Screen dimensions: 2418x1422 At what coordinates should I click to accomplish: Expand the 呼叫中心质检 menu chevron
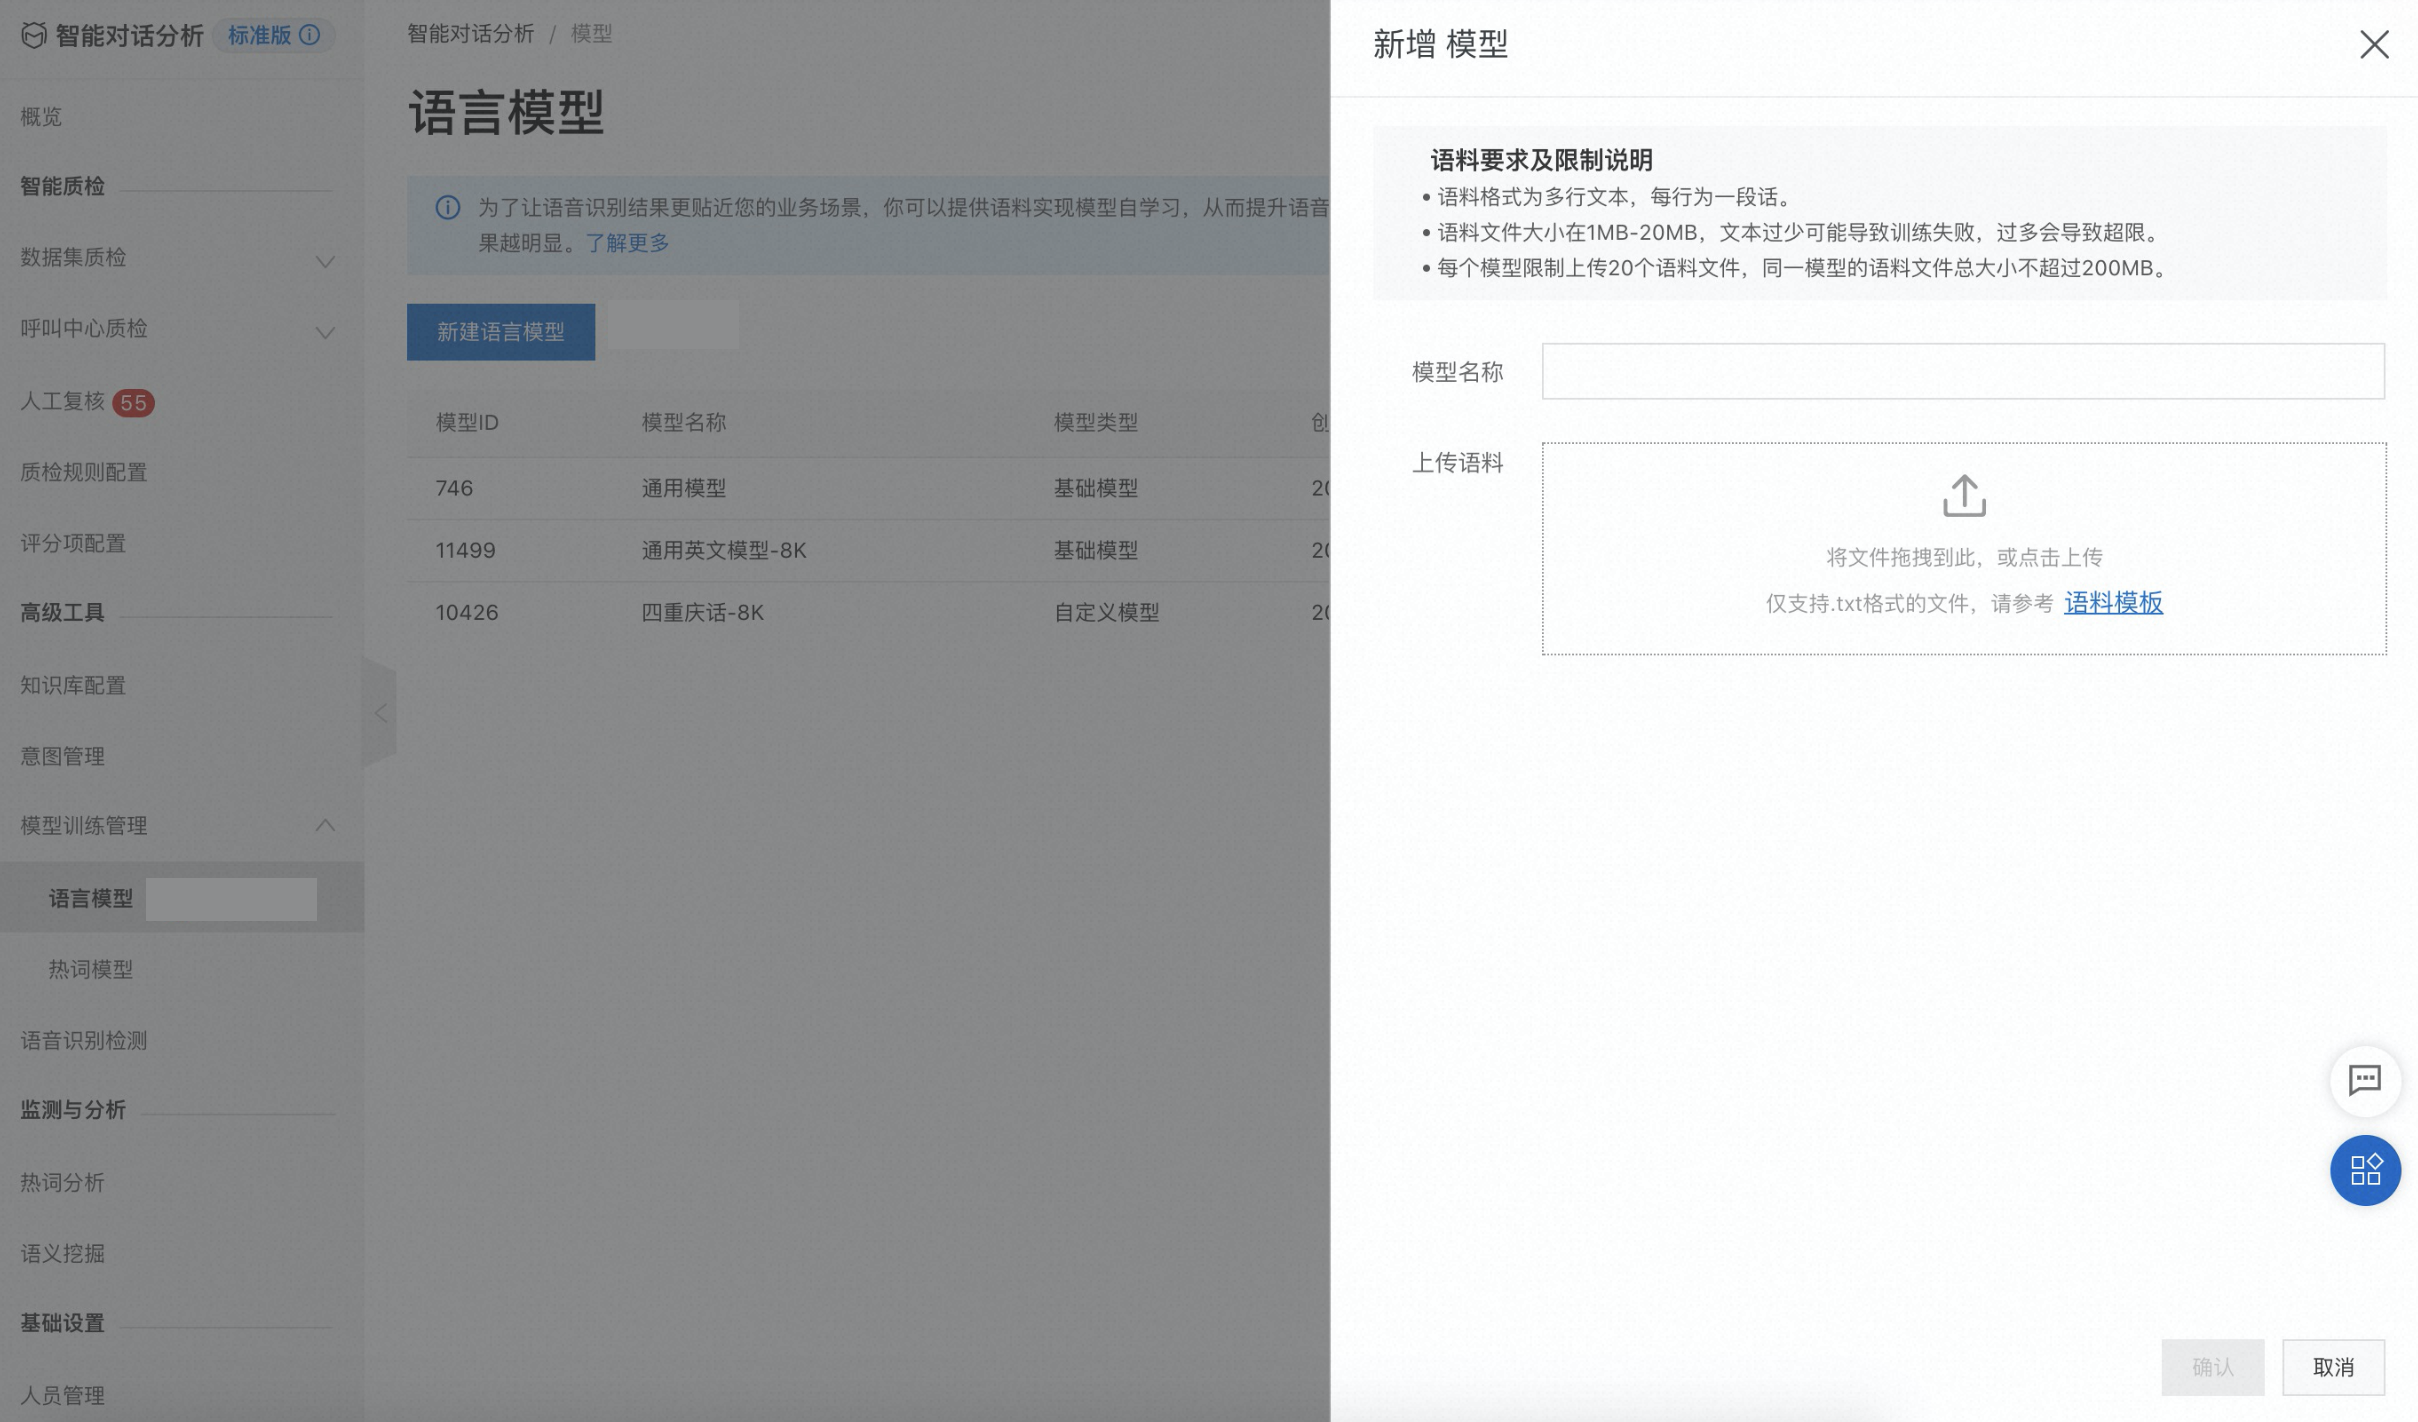coord(325,332)
